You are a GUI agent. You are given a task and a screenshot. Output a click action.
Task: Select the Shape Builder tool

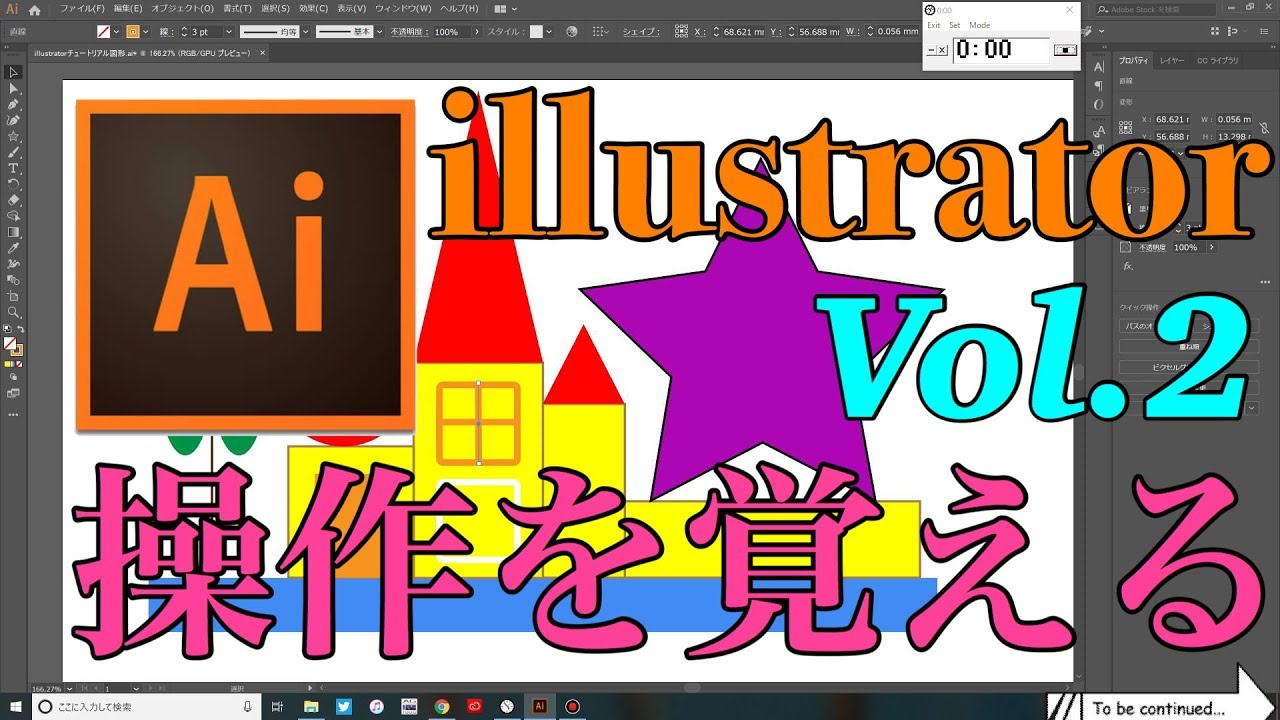click(x=14, y=216)
